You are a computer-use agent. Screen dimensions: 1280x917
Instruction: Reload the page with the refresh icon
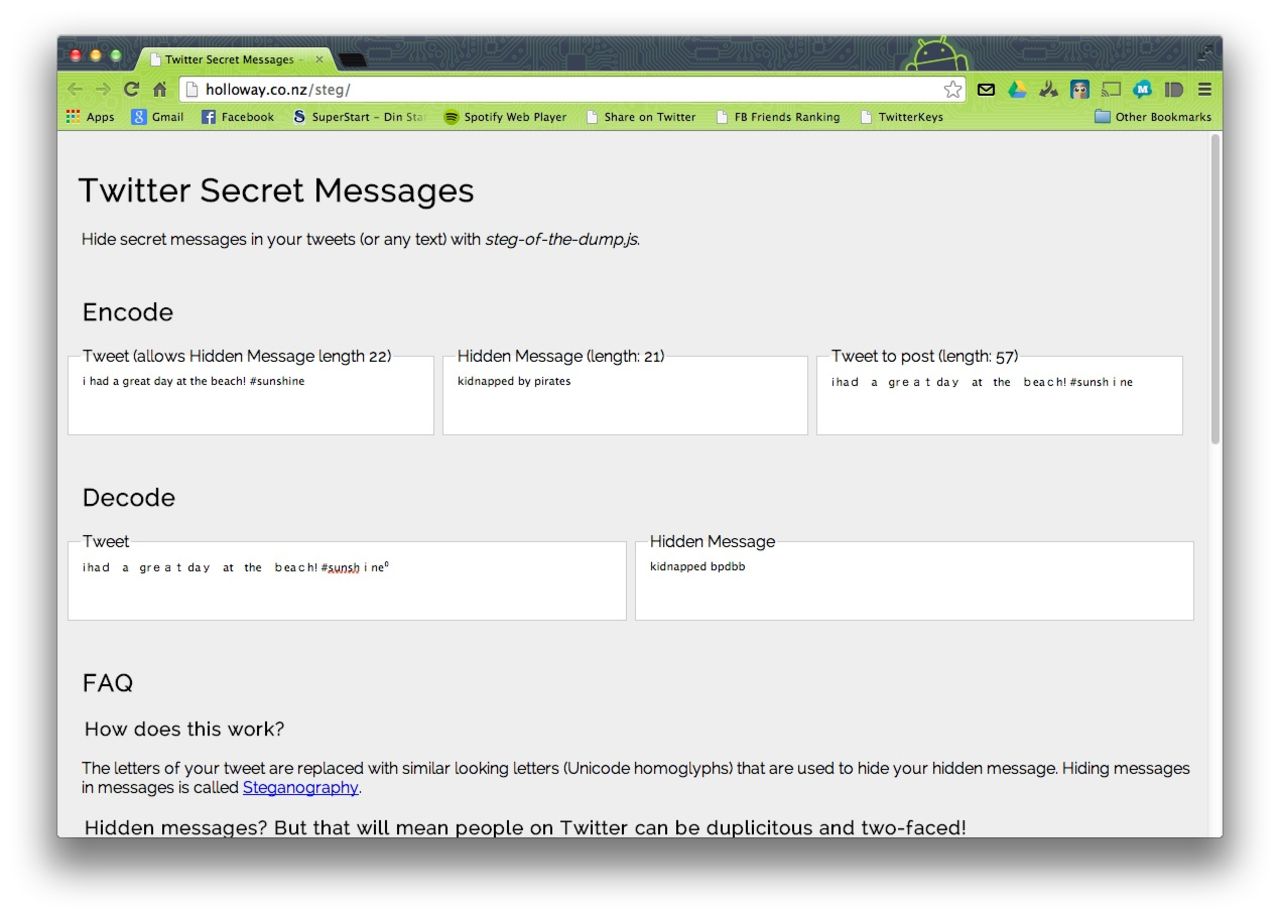131,89
